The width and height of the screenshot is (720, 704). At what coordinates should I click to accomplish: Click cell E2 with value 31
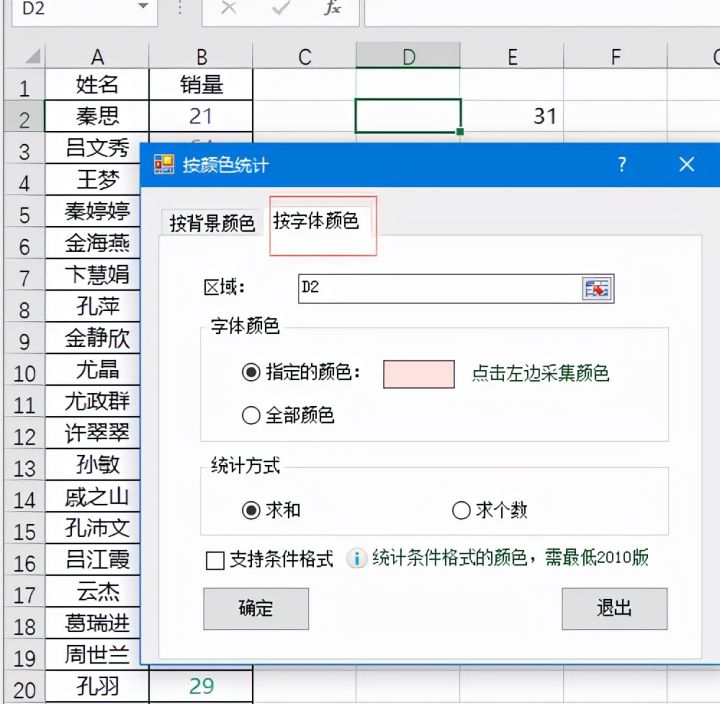pyautogui.click(x=512, y=116)
